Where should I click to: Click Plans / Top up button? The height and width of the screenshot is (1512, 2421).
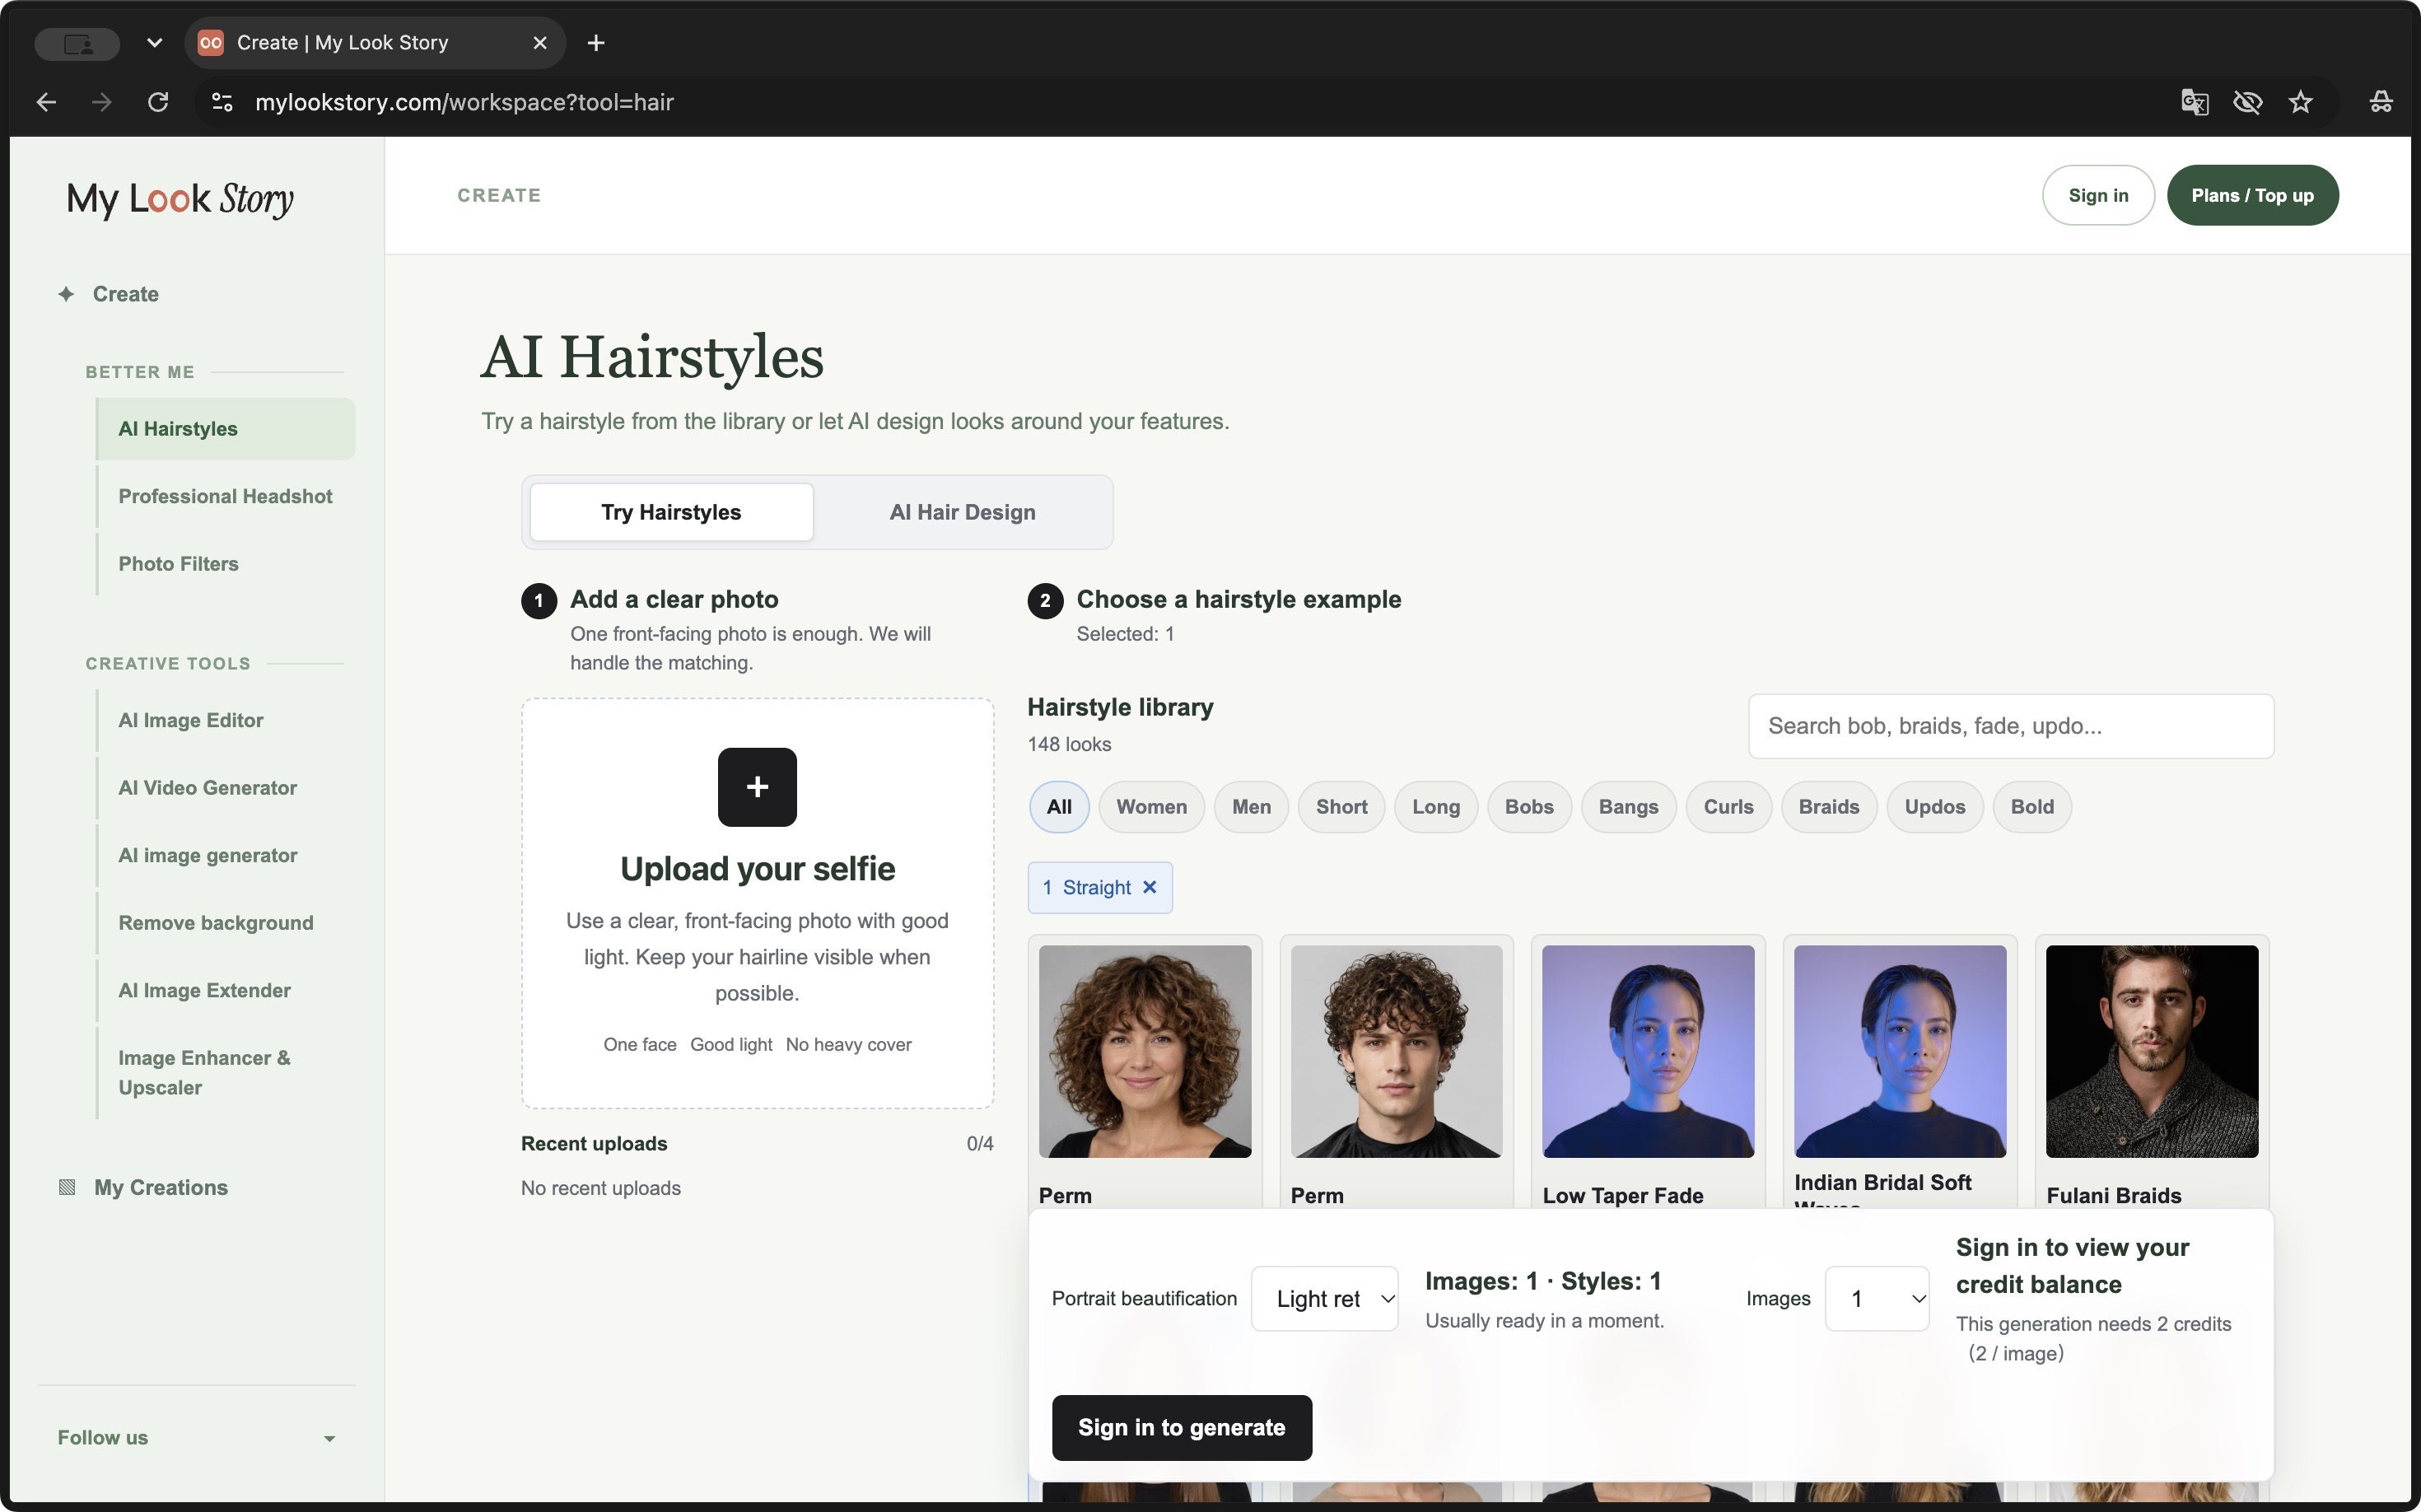tap(2252, 195)
